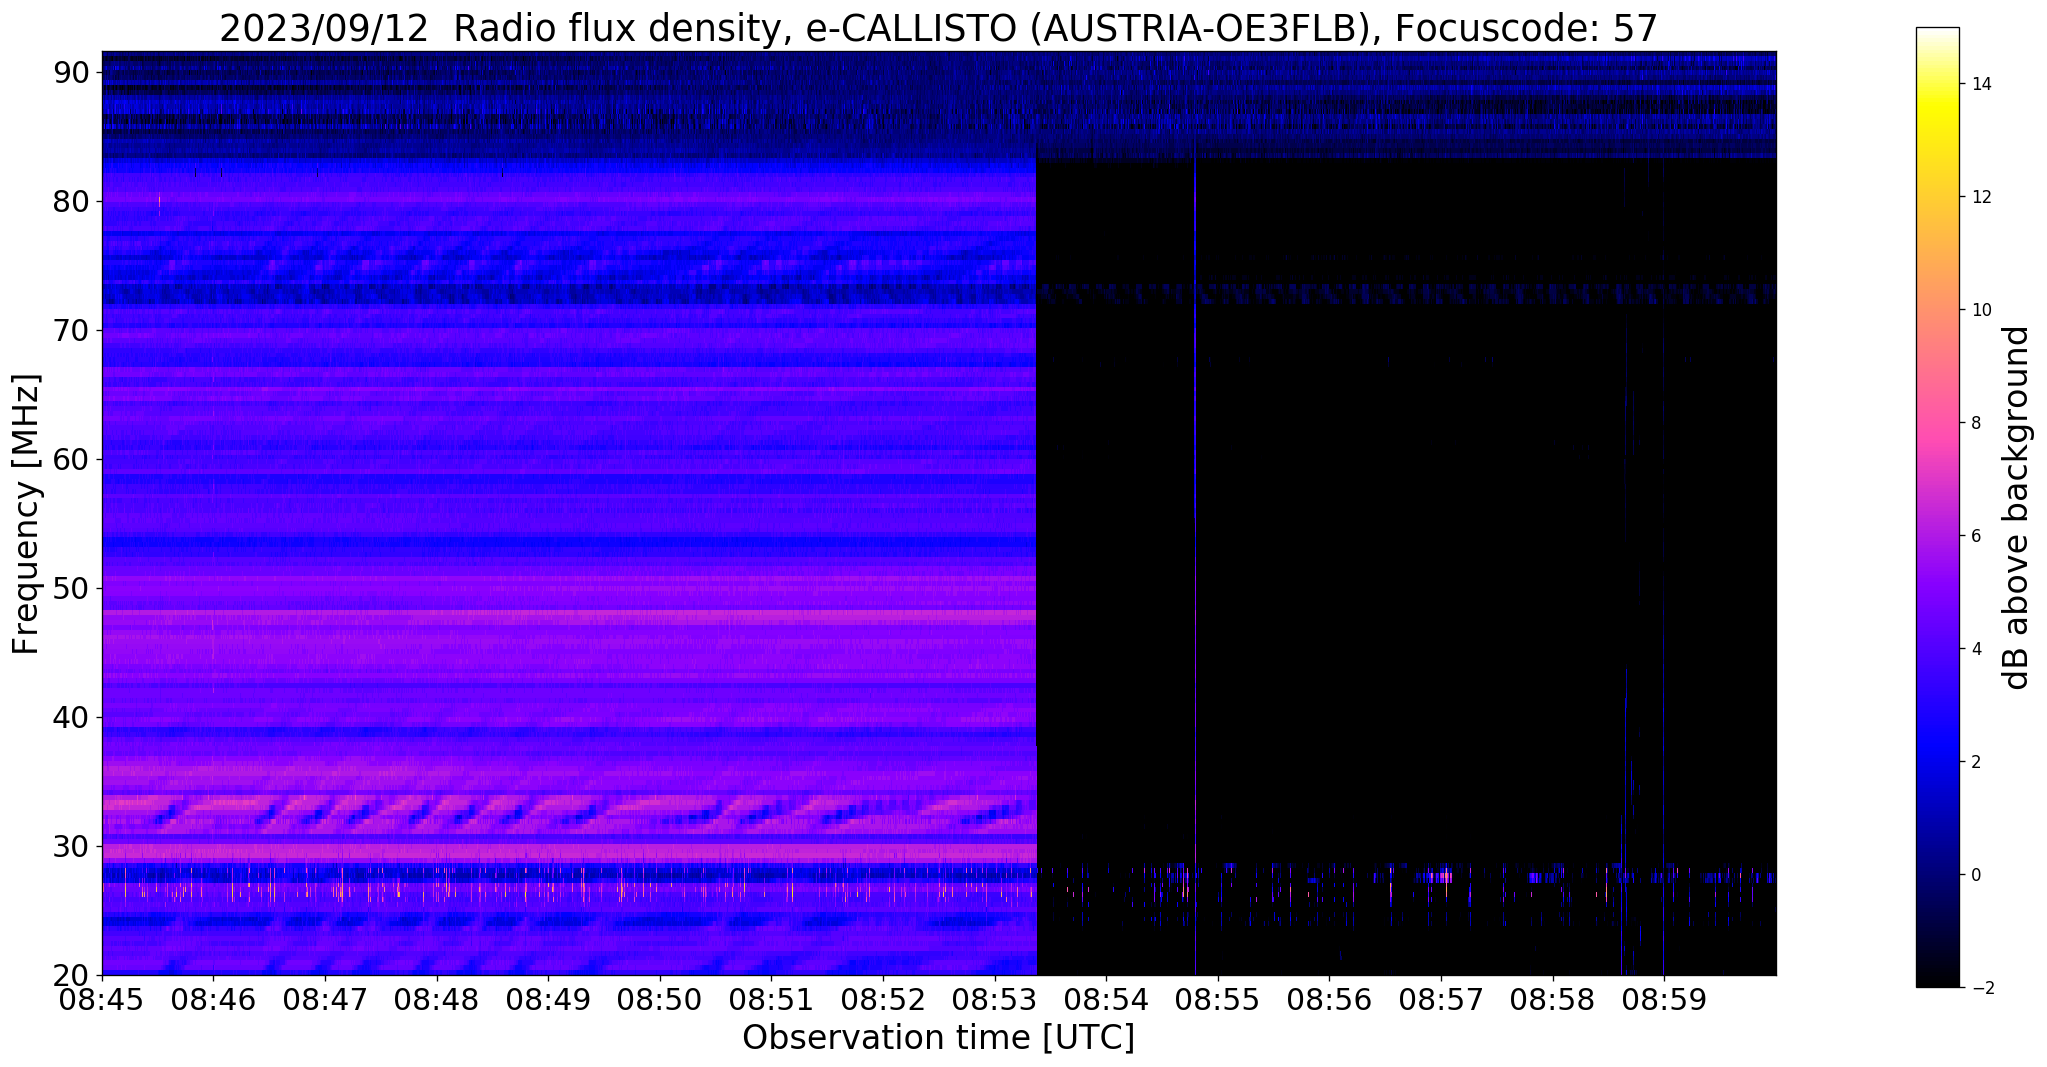This screenshot has width=2047, height=1067.
Task: Click the 80 MHz frequency tick label
Action: click(x=70, y=201)
